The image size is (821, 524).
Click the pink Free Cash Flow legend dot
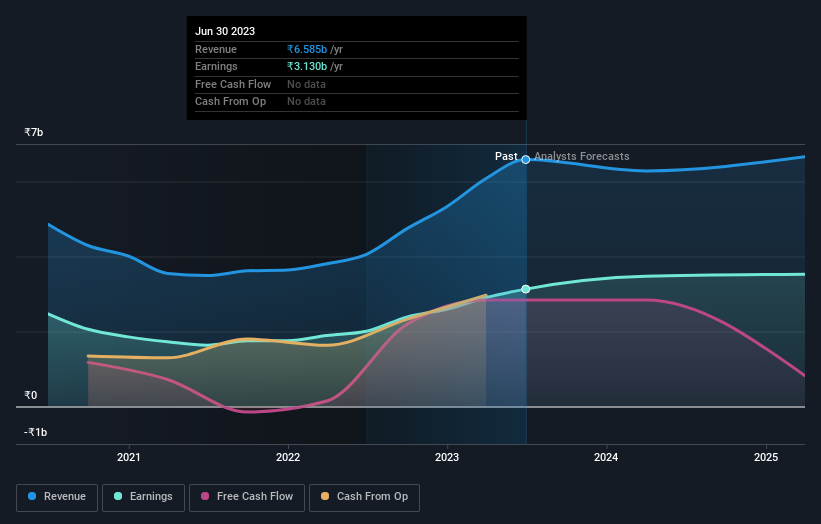pyautogui.click(x=205, y=496)
